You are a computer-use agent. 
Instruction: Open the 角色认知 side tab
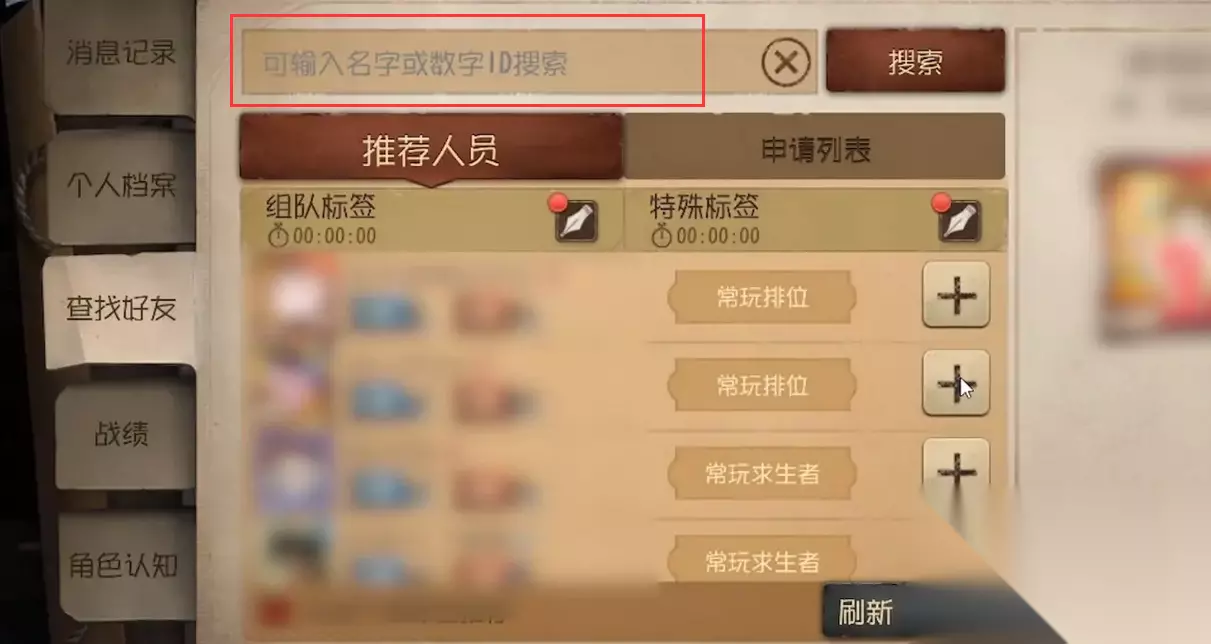pos(122,565)
